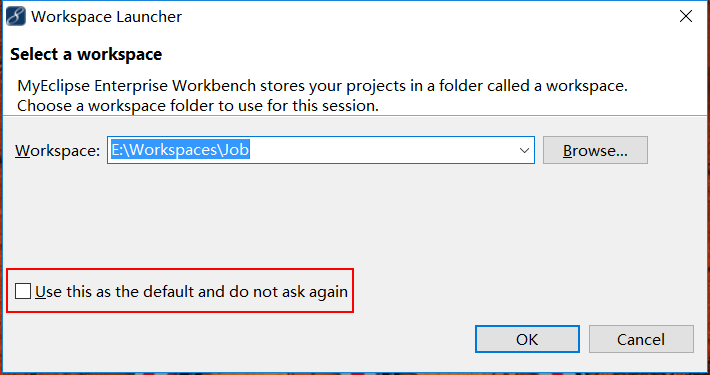Close the Workspace Launcher dialog with X
Viewport: 710px width, 375px height.
coord(686,16)
